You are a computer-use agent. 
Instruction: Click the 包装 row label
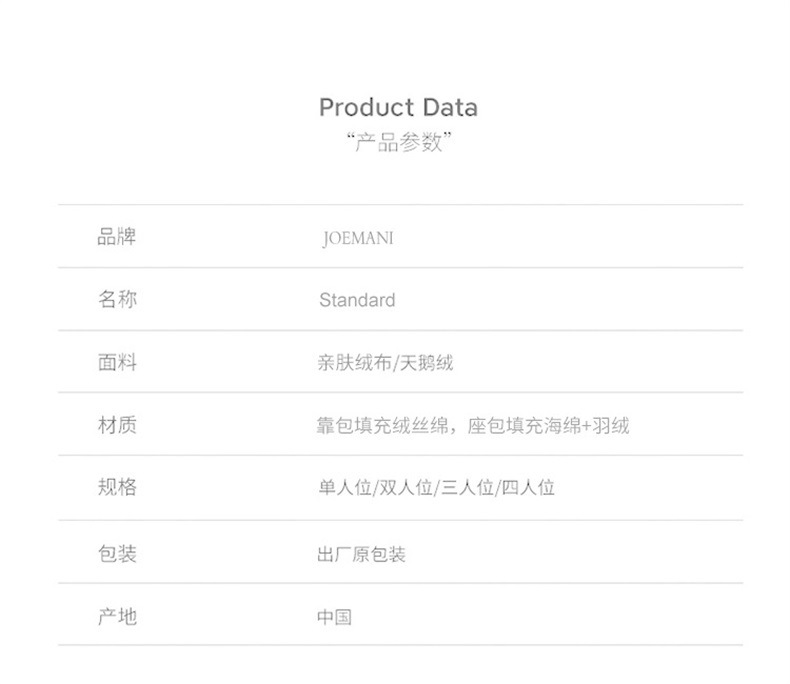tap(117, 554)
